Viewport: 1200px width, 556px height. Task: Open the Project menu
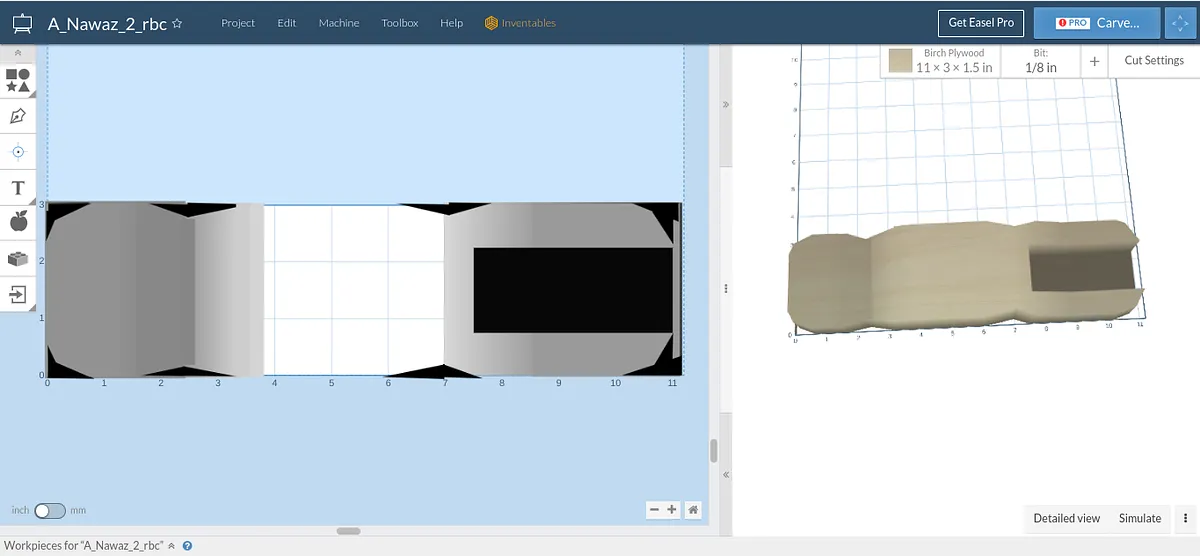pyautogui.click(x=238, y=23)
